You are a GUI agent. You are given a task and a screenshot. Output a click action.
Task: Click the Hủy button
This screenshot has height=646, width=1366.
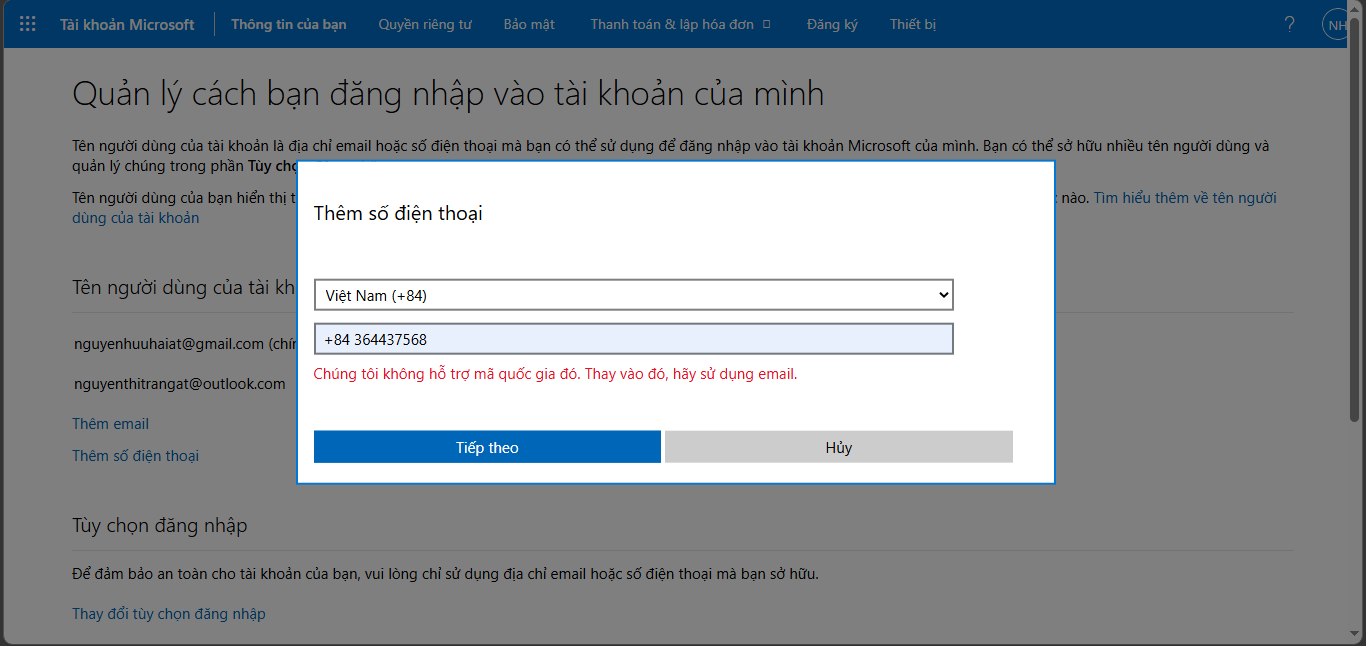[839, 447]
